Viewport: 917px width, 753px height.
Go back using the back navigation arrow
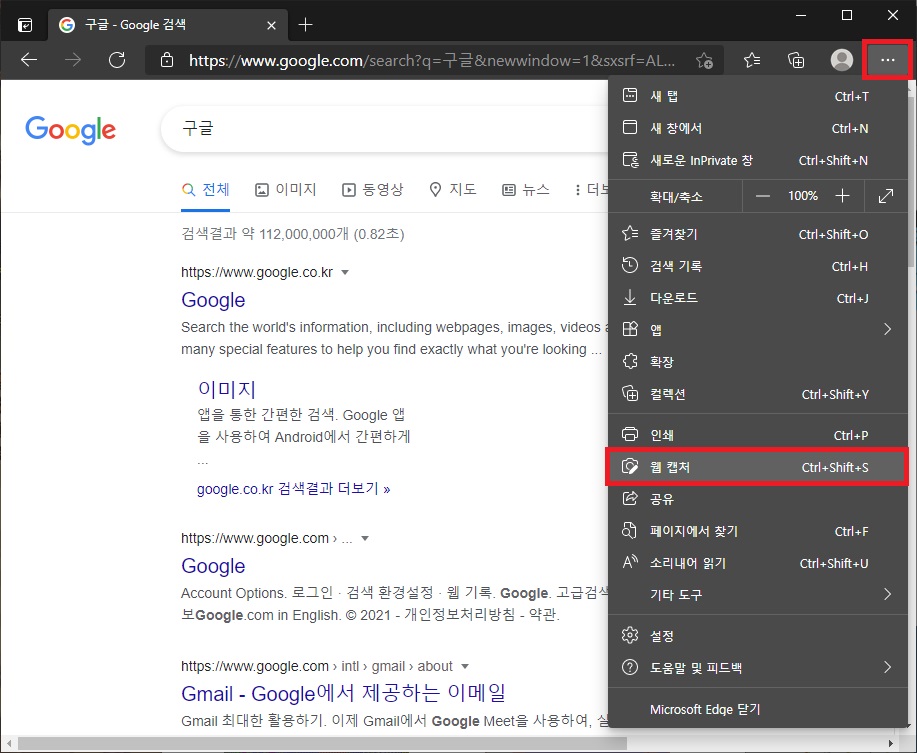pyautogui.click(x=28, y=60)
